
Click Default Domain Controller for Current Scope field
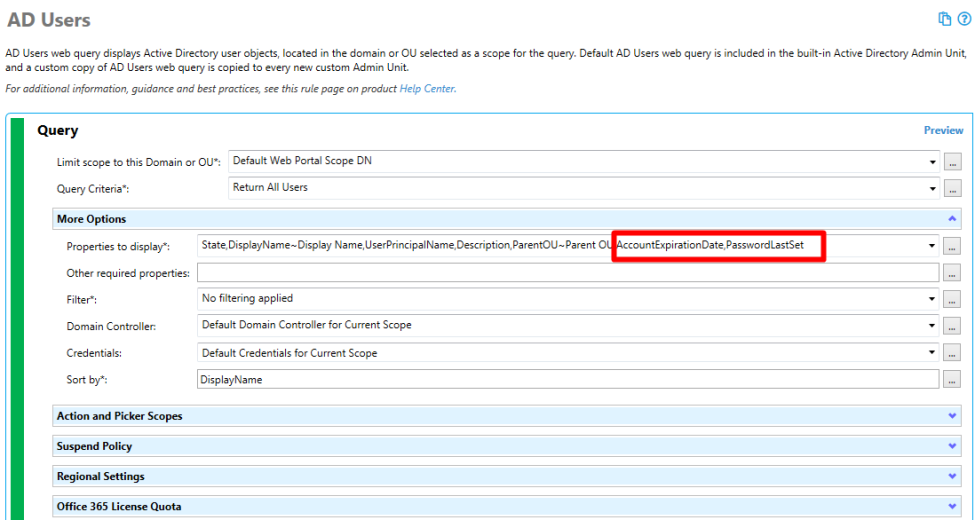[x=568, y=325]
